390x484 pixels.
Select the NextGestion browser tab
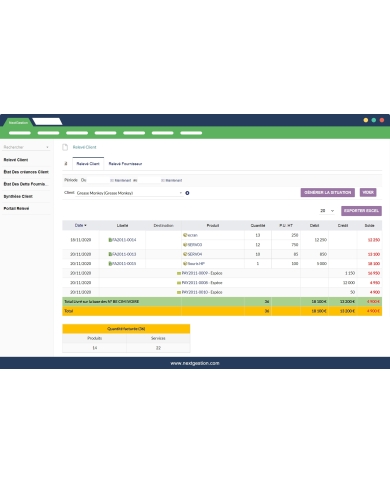(x=18, y=122)
